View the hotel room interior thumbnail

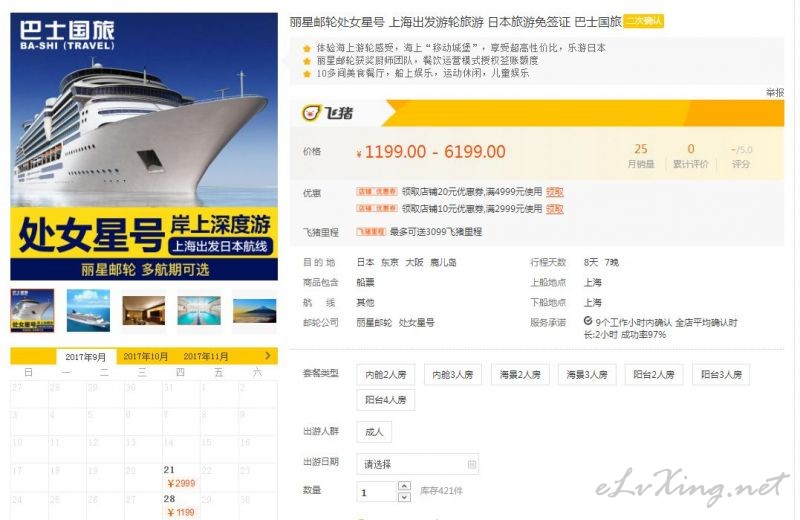144,310
